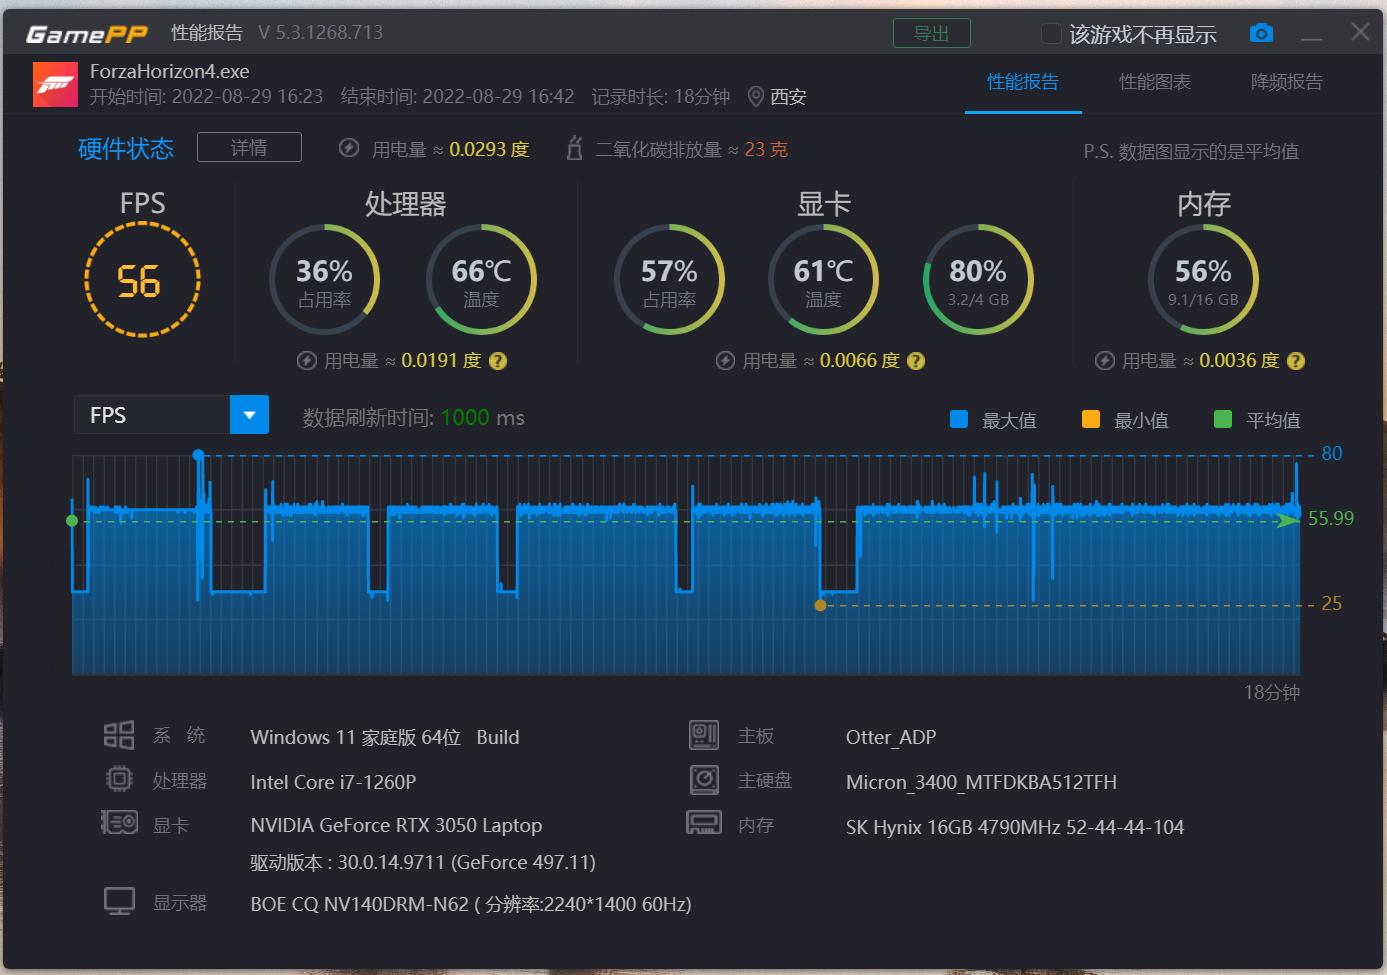Screen dimensions: 1387x975
Task: Click the GPU 57% usage gauge
Action: (x=669, y=280)
